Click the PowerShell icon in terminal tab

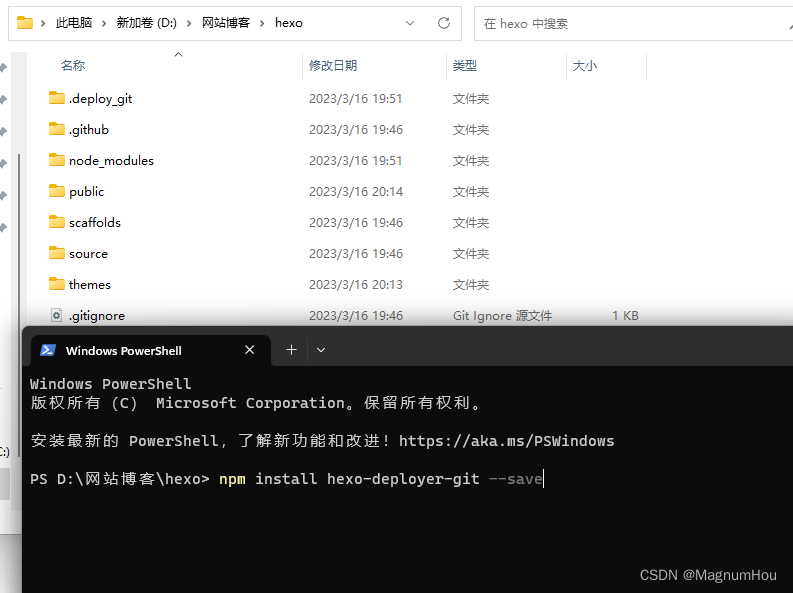[x=48, y=350]
